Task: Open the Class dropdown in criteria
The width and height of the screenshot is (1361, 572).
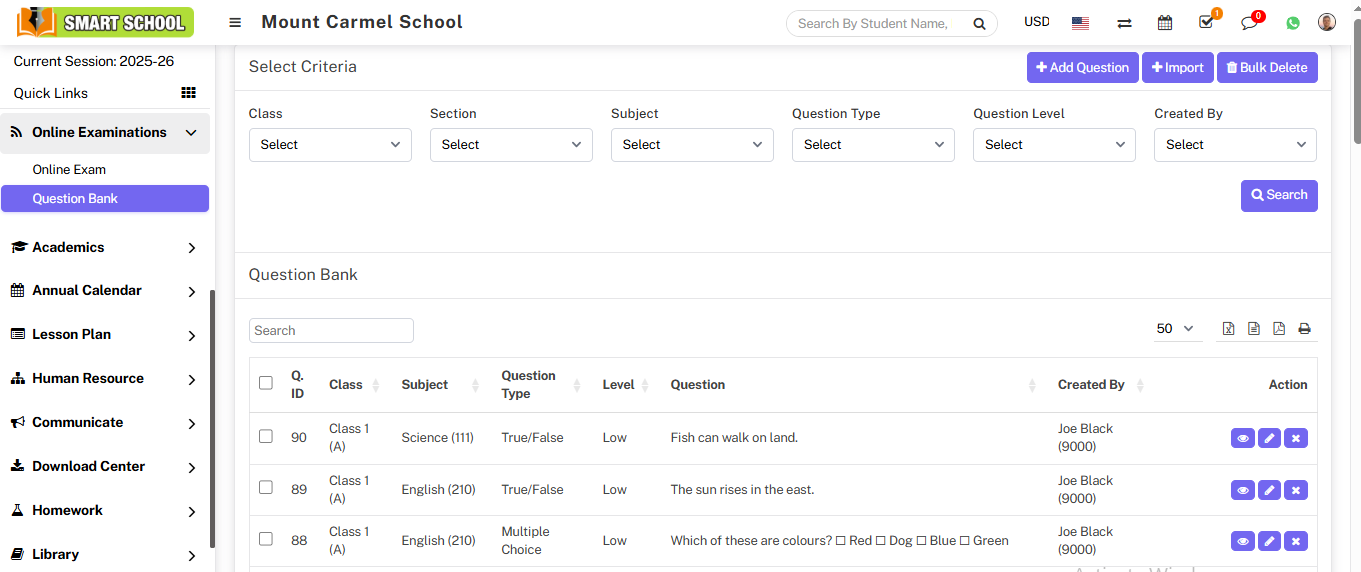Action: [330, 145]
